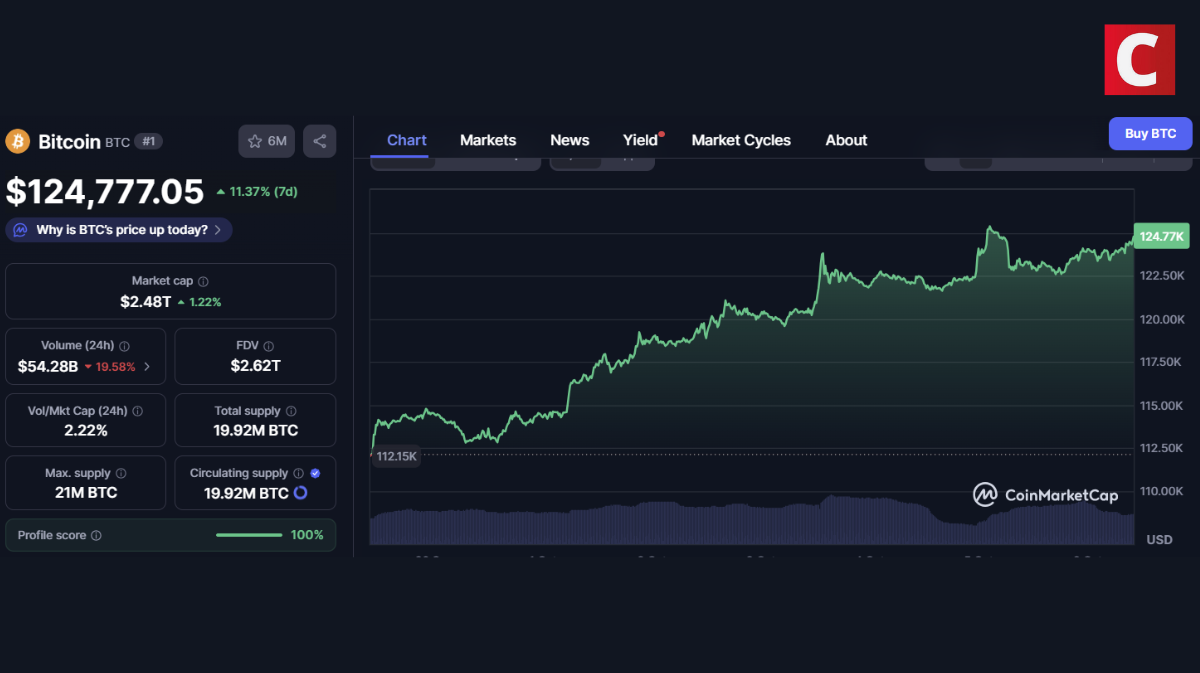Toggle the watchlist star for Bitcoin
1200x673 pixels.
point(255,141)
